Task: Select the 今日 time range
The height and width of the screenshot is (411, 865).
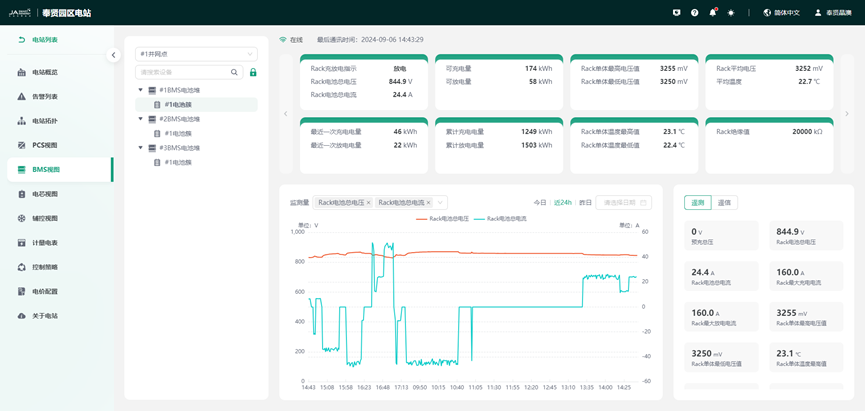Action: pyautogui.click(x=540, y=203)
